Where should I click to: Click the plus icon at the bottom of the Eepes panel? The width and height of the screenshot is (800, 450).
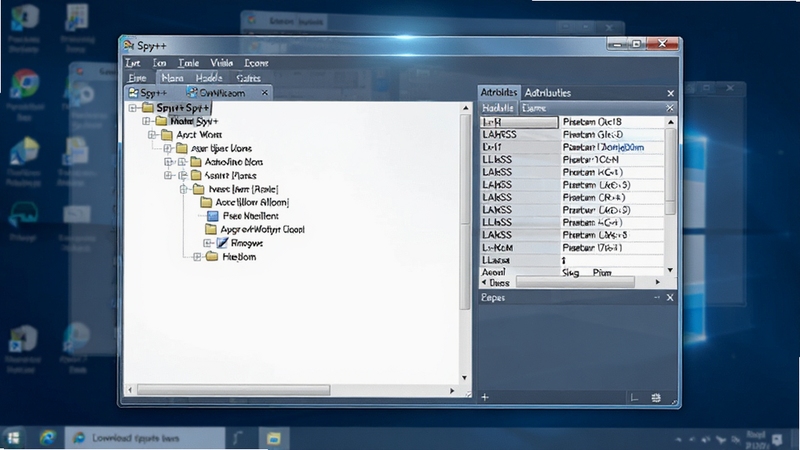click(485, 397)
